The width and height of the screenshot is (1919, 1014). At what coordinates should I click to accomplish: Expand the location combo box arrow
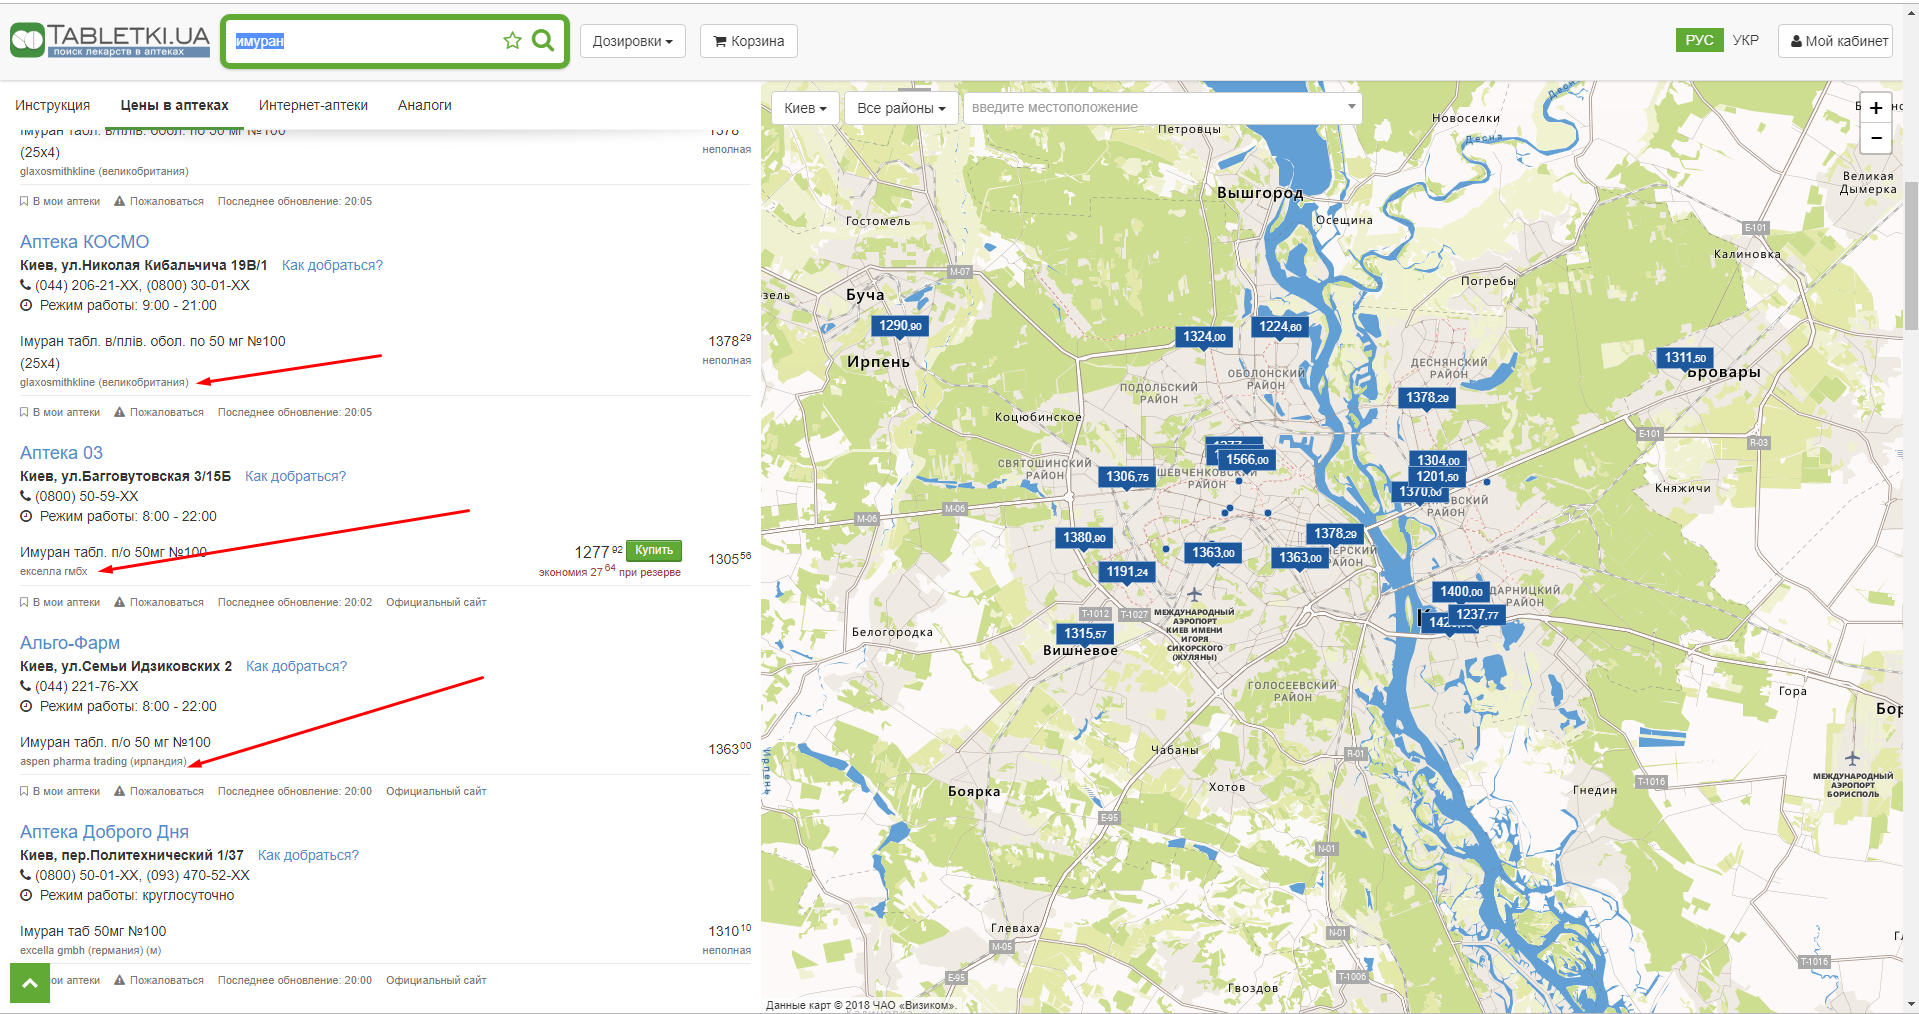1351,107
